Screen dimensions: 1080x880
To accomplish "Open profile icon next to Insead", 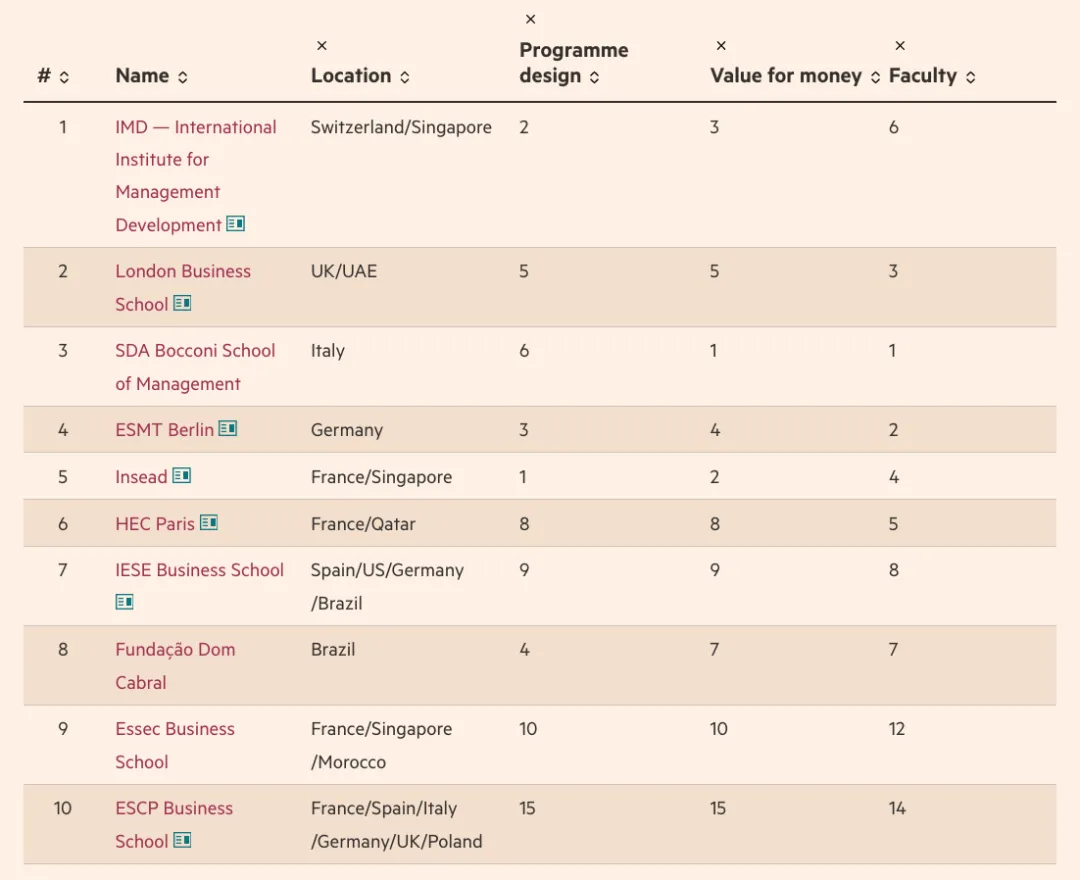I will click(x=182, y=475).
